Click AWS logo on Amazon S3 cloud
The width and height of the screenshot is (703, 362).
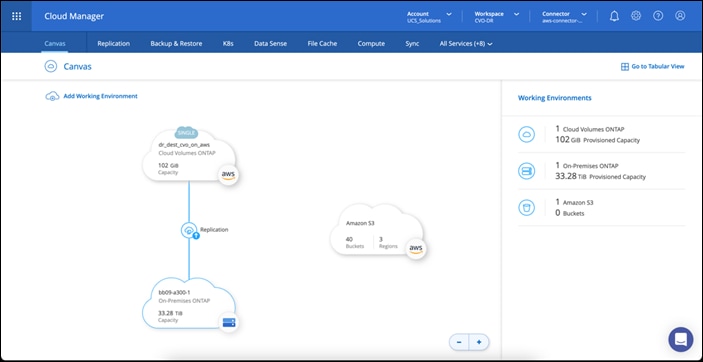point(416,249)
